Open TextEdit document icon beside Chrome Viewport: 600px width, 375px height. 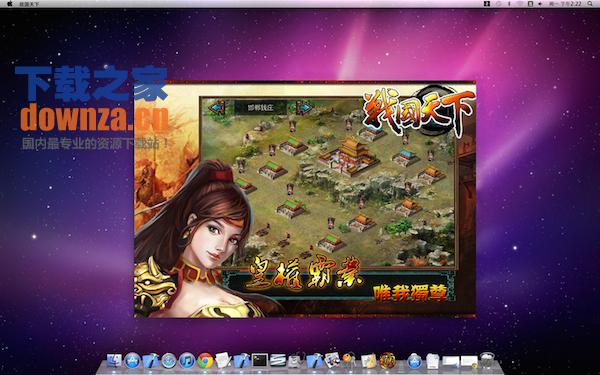[223, 360]
